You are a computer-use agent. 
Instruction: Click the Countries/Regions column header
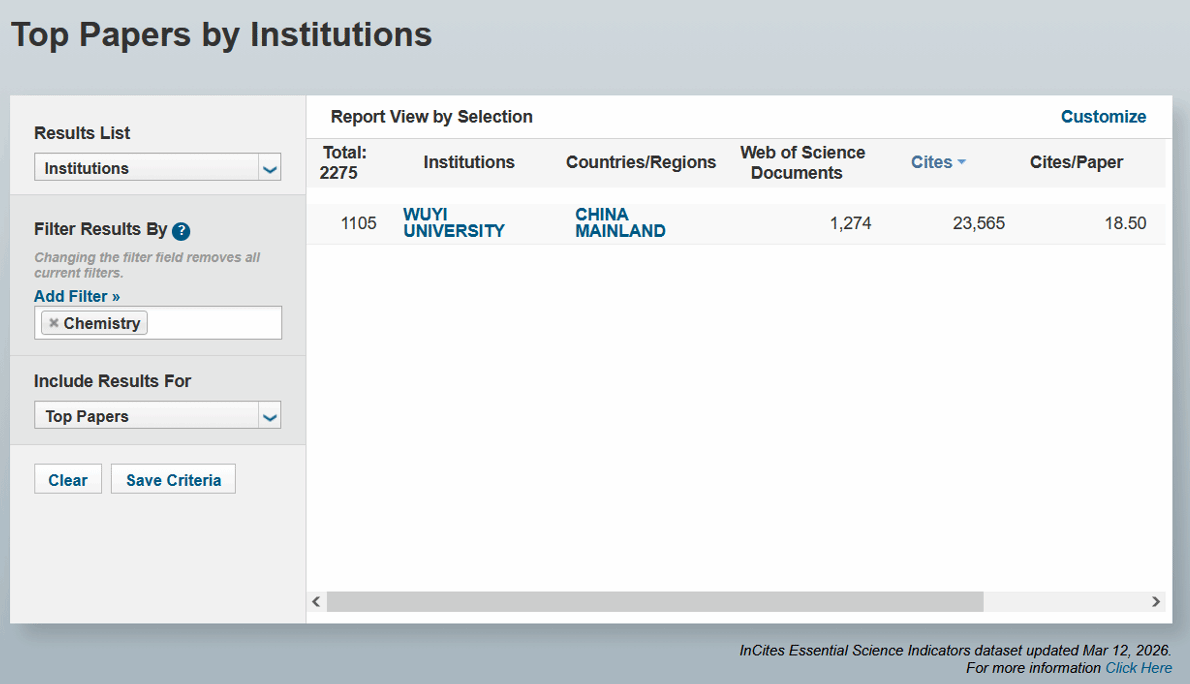point(641,162)
